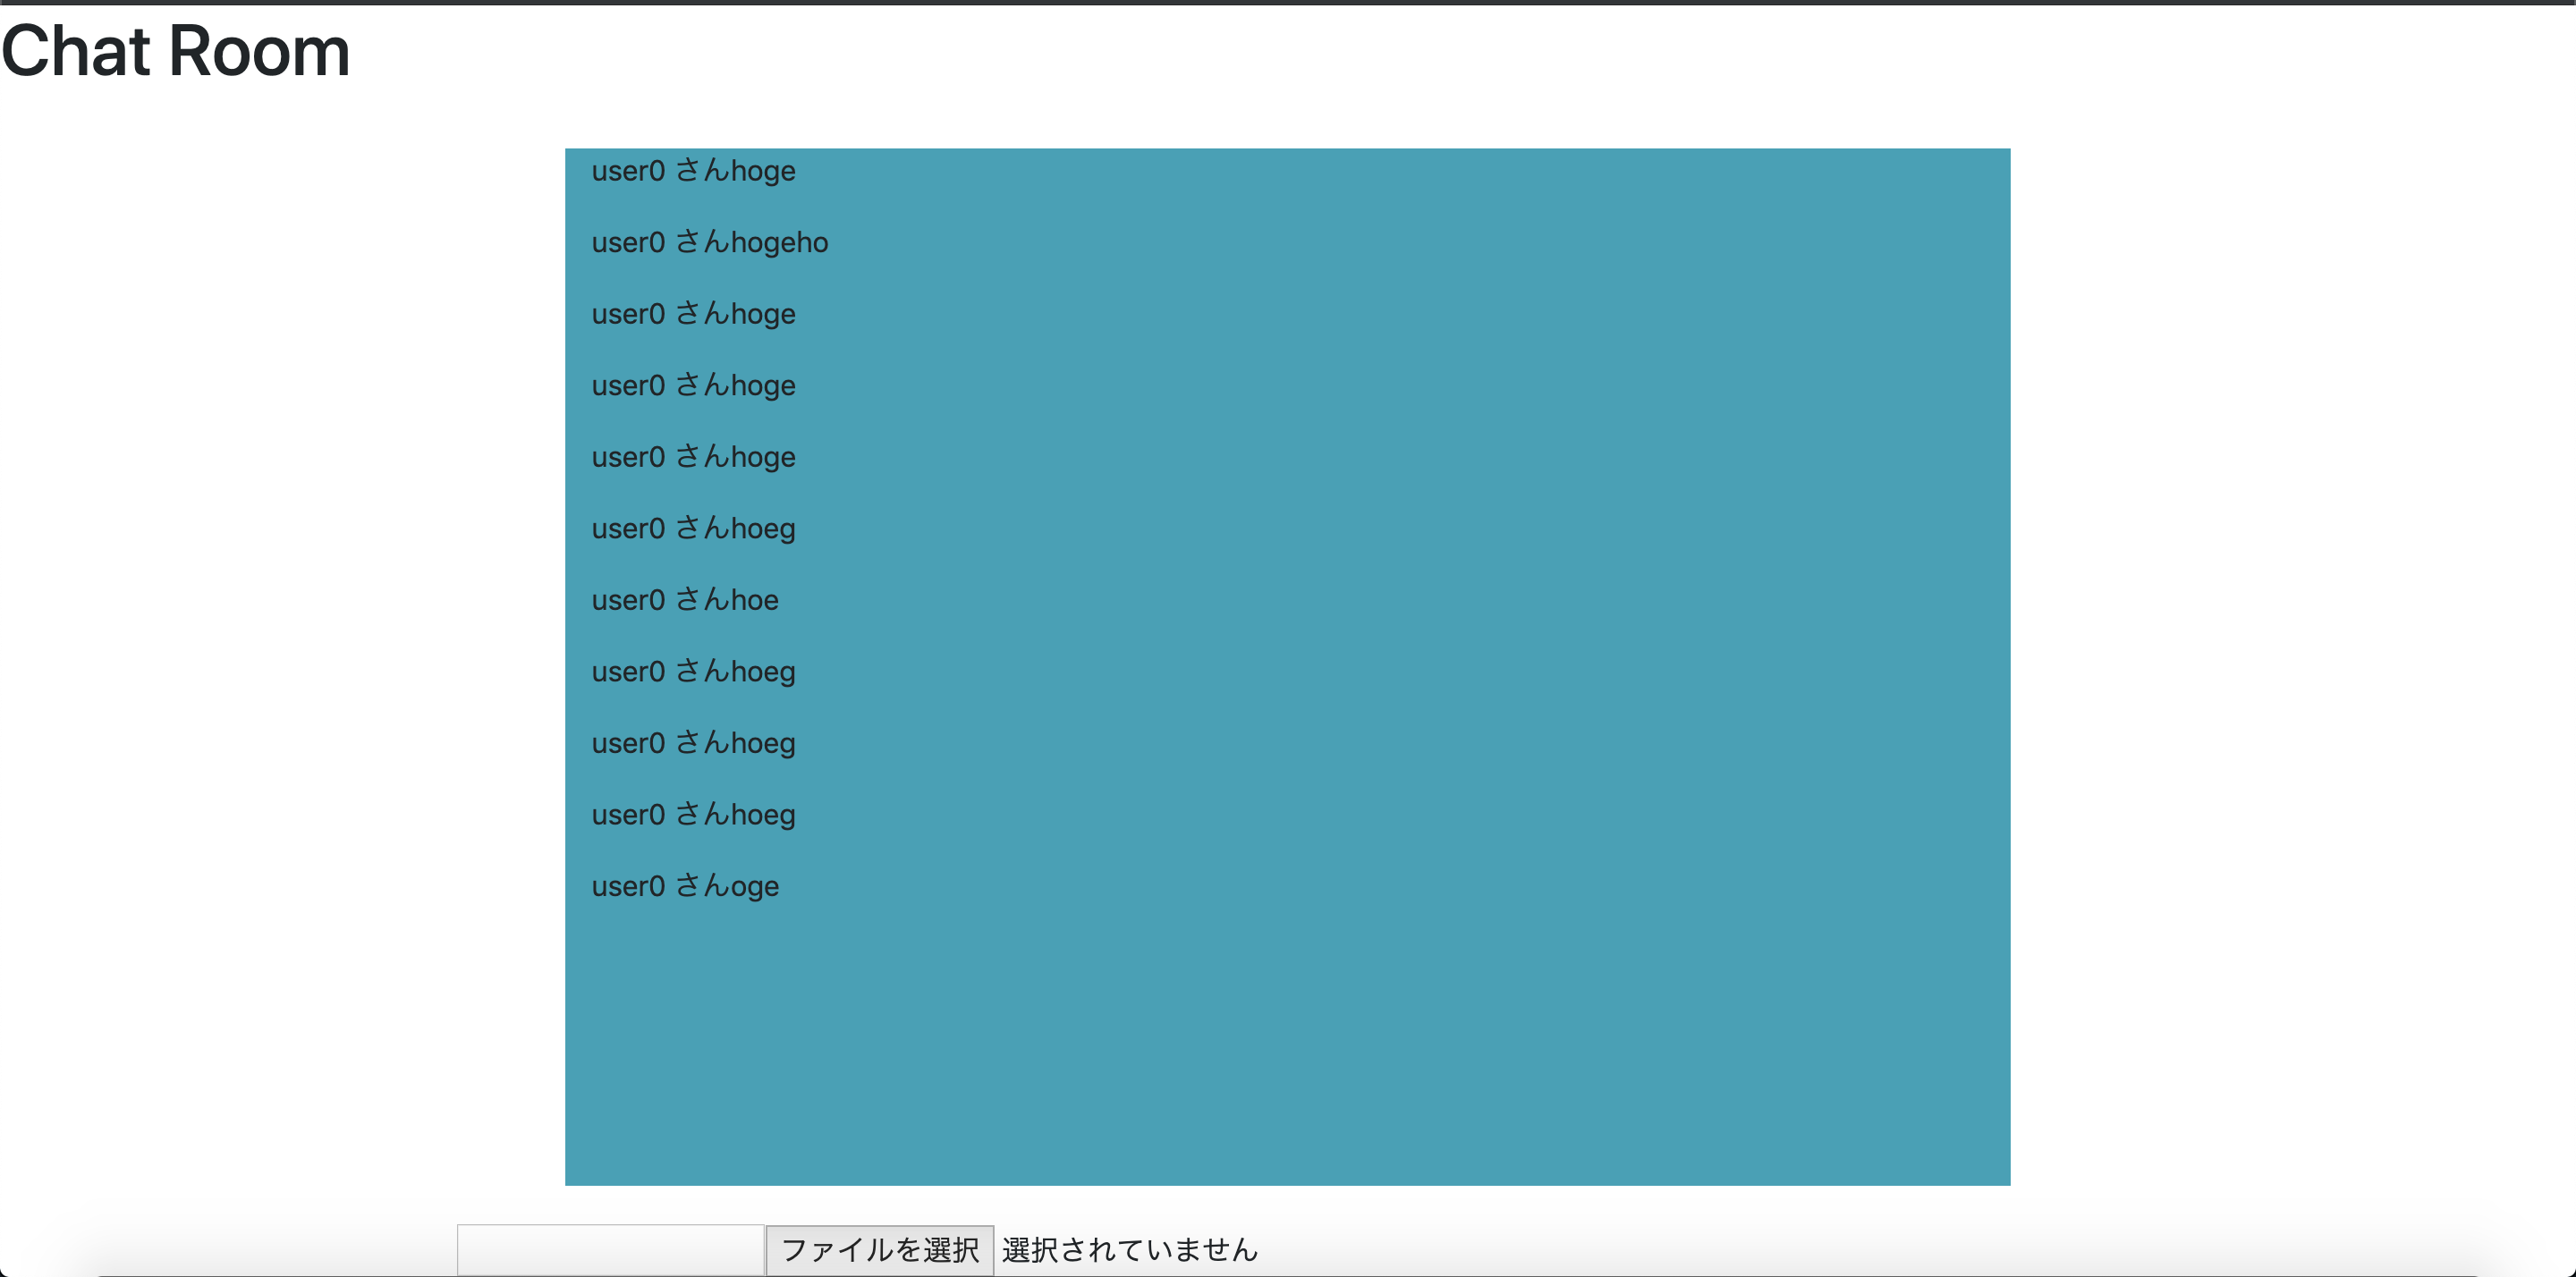Click the message input text field

click(x=610, y=1249)
